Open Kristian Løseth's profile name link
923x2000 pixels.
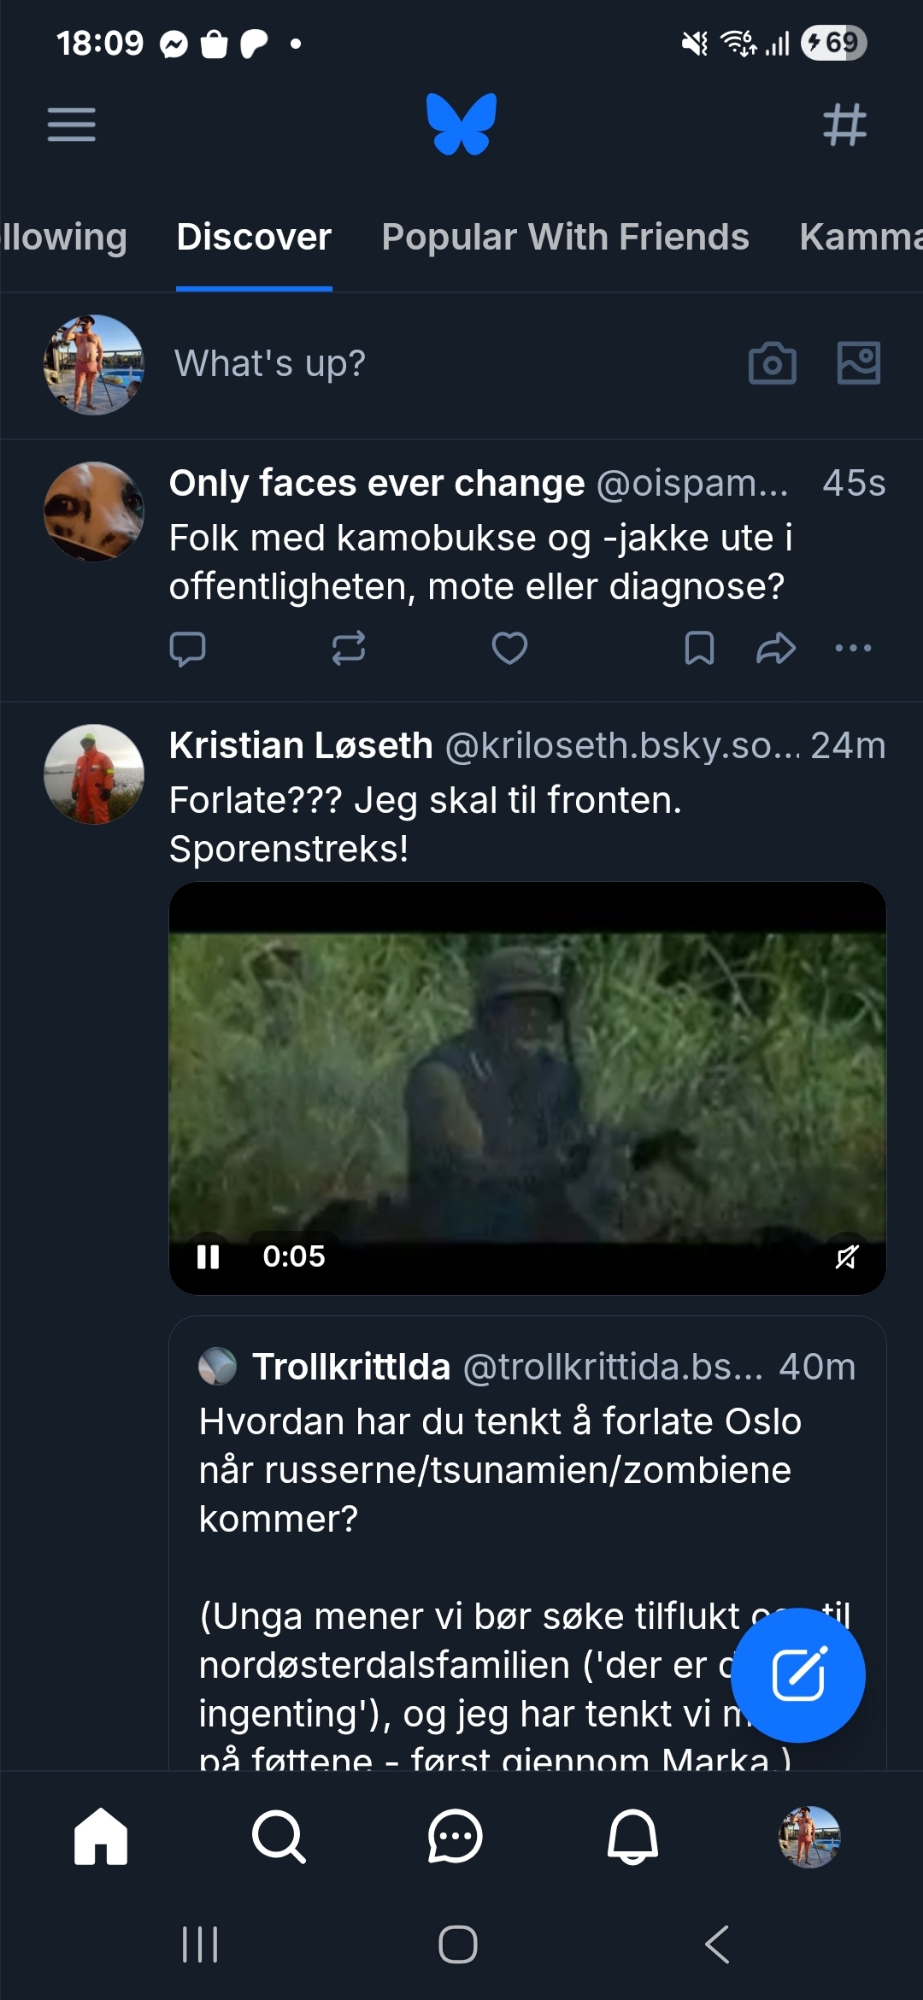point(300,746)
